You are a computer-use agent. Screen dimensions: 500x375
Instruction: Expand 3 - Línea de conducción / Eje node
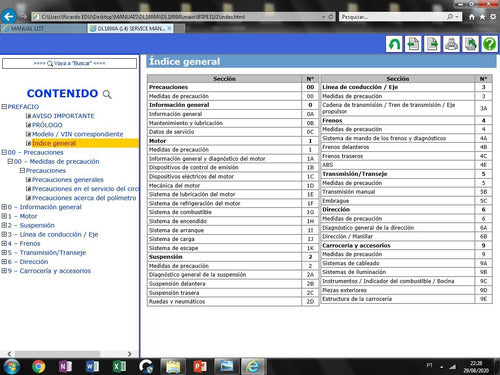[x=4, y=234]
